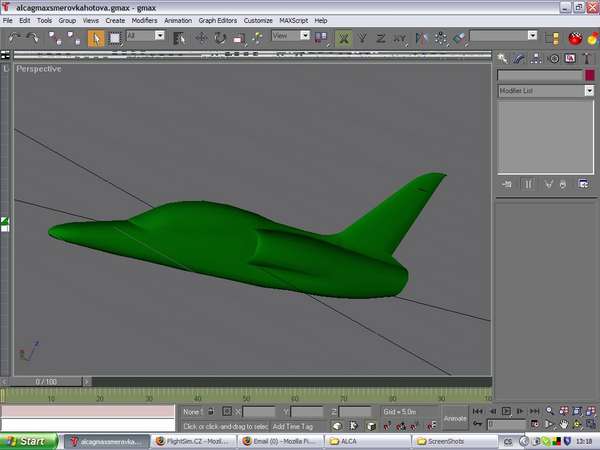Open the 'View' reference coordinate dropdown

[305, 36]
